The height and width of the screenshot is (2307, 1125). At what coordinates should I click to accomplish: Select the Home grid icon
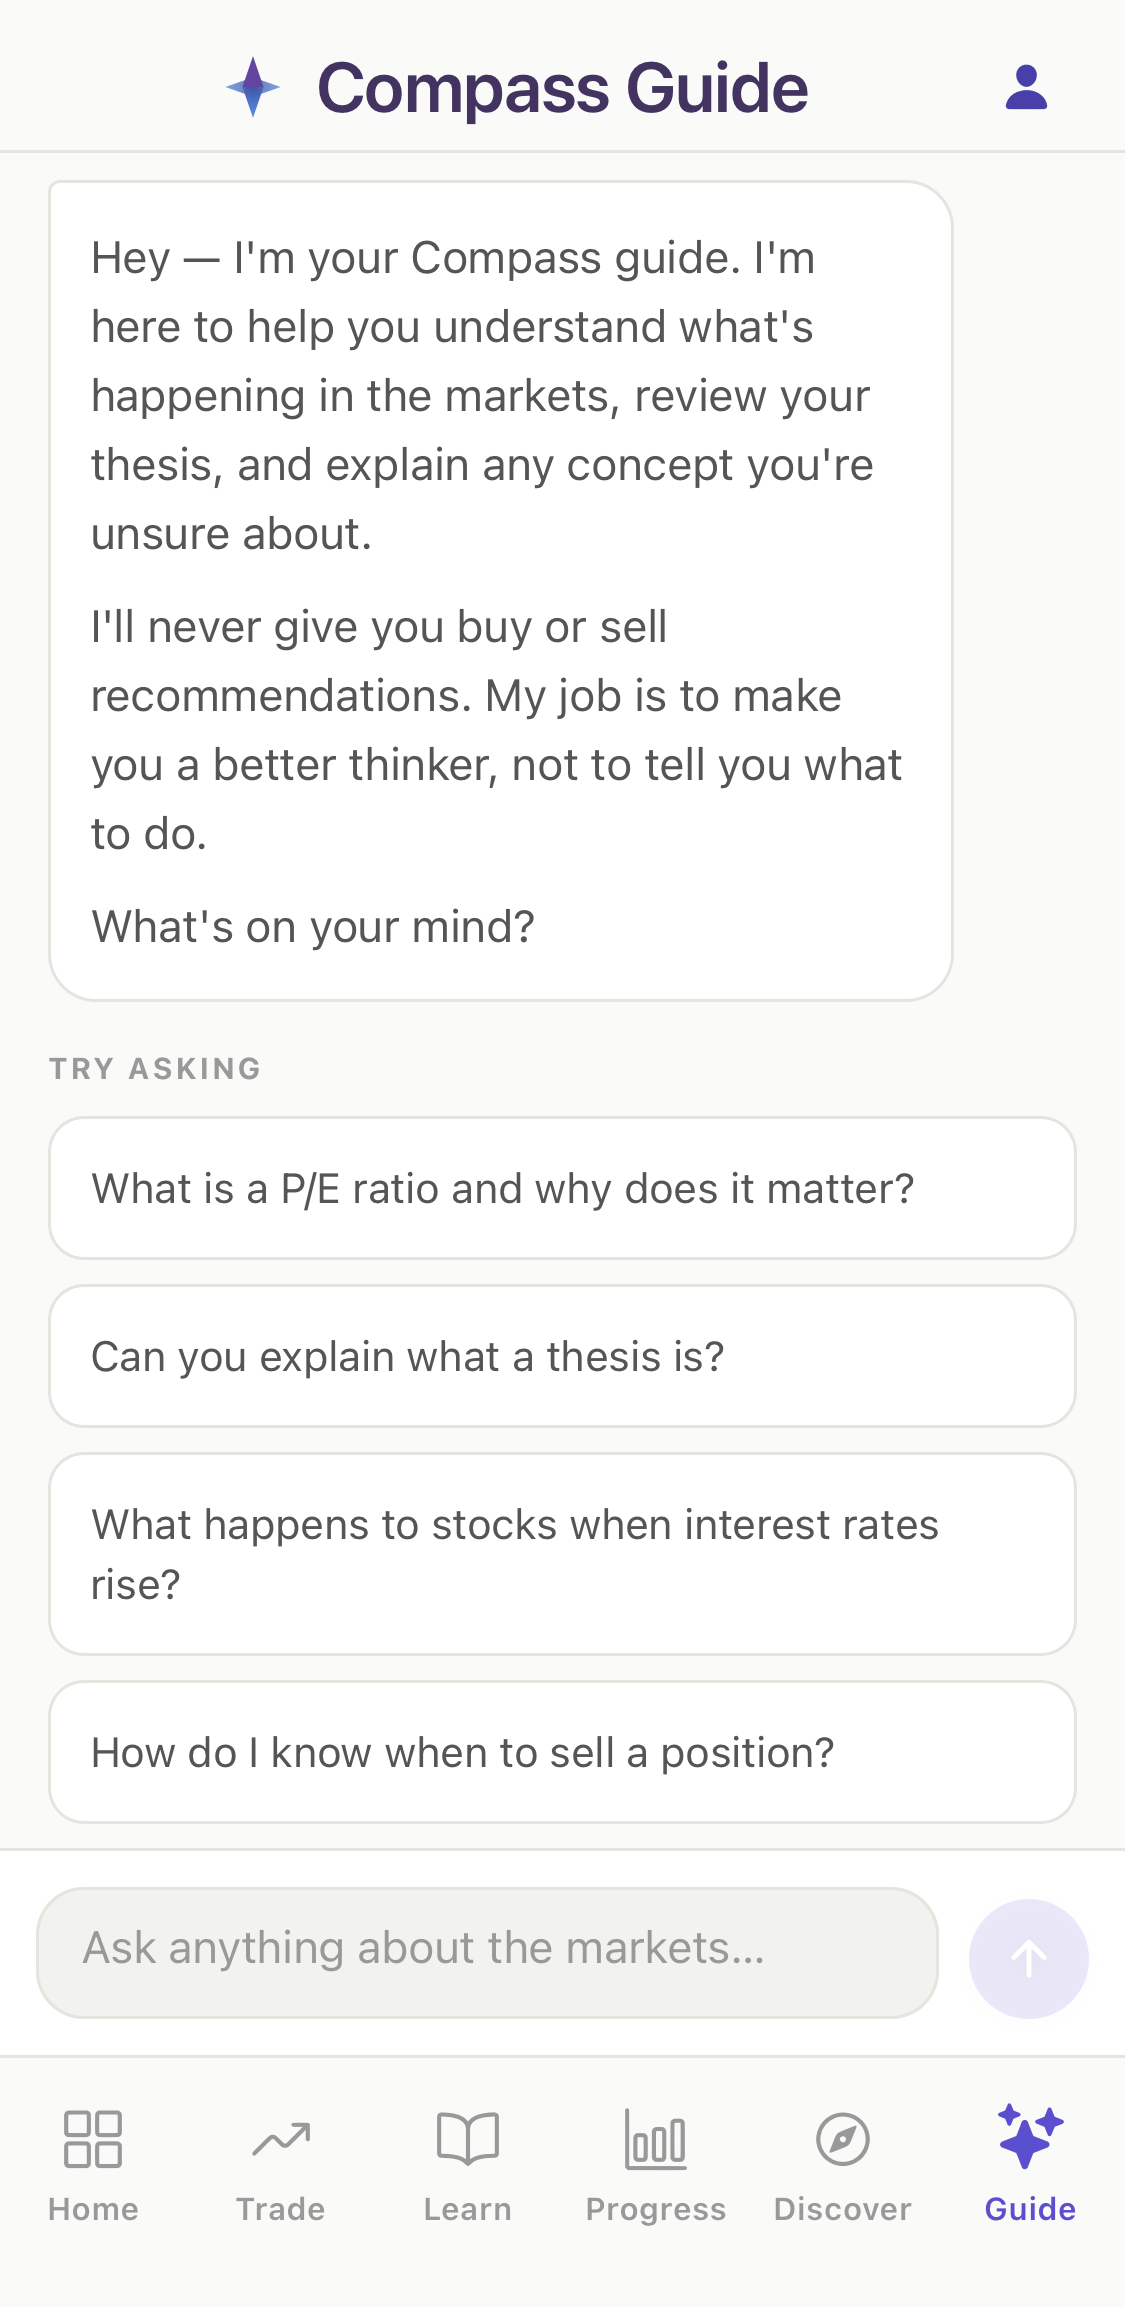tap(93, 2139)
